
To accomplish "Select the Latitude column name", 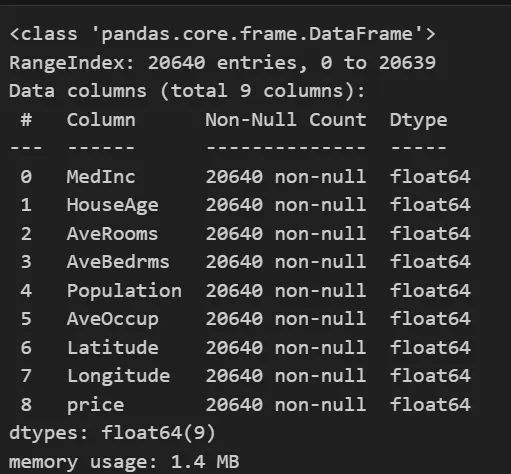I will pyautogui.click(x=112, y=348).
